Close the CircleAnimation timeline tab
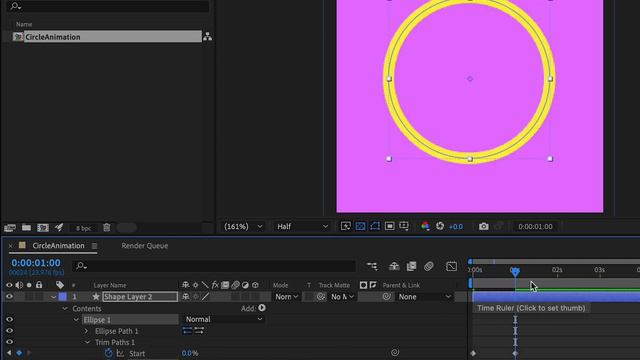Viewport: 640px width, 360px height. (10, 246)
